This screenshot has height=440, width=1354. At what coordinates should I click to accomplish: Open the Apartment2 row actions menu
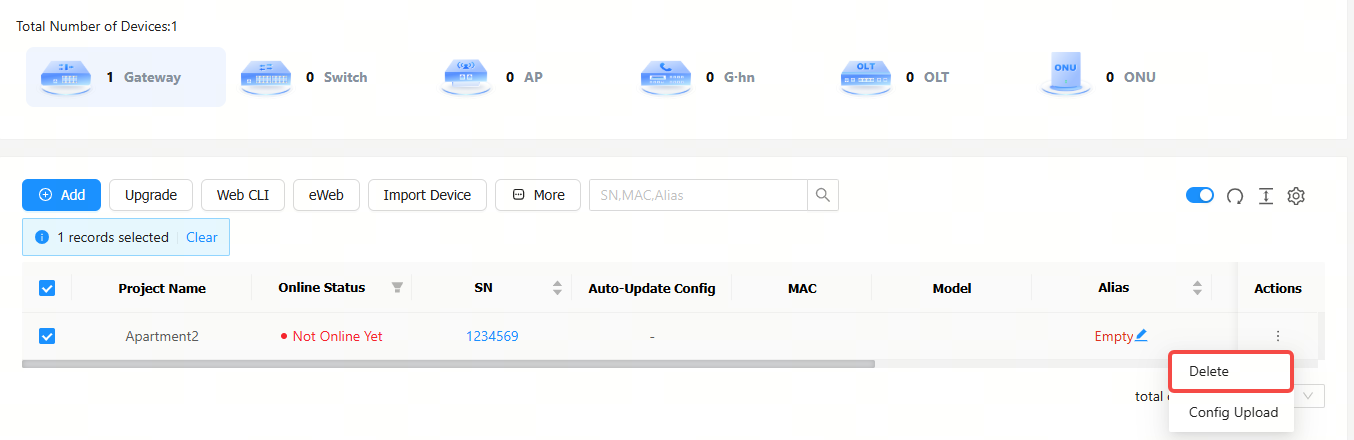tap(1278, 336)
